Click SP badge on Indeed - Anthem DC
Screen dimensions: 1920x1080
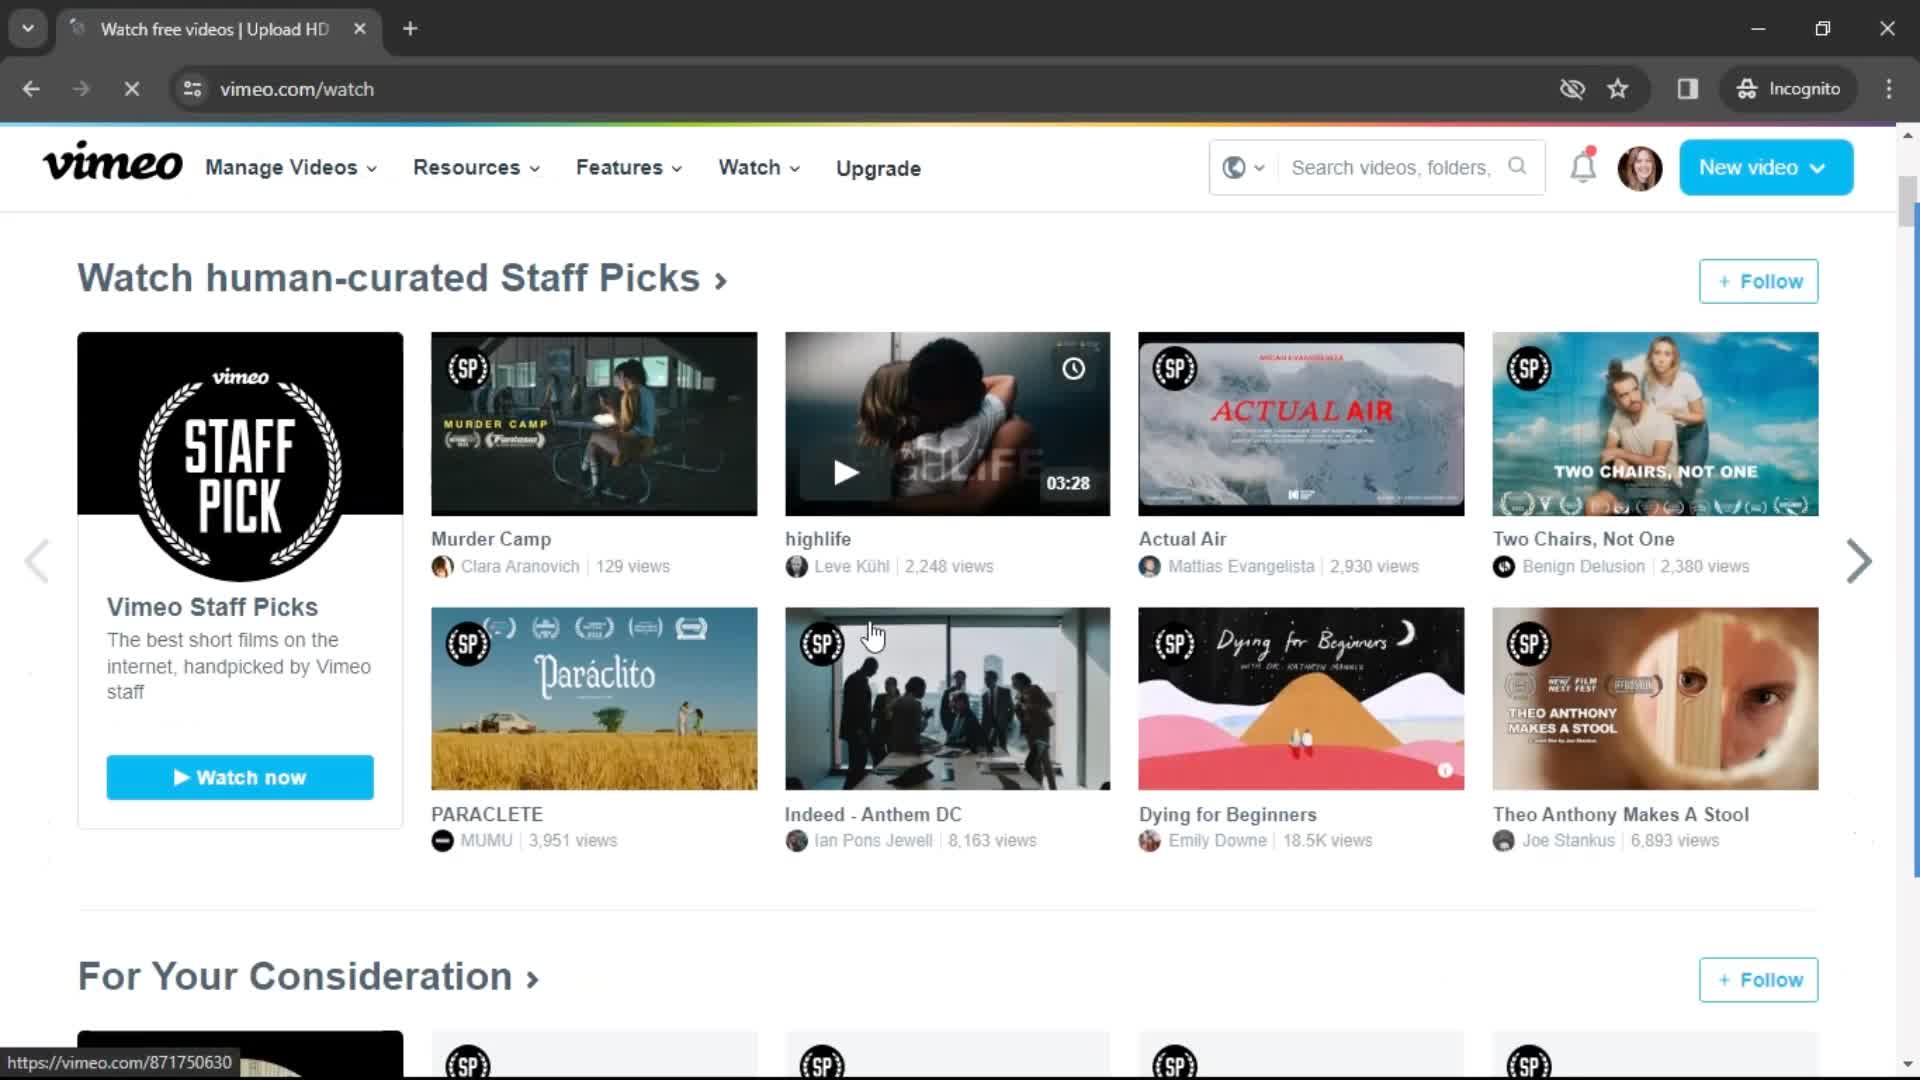tap(821, 644)
